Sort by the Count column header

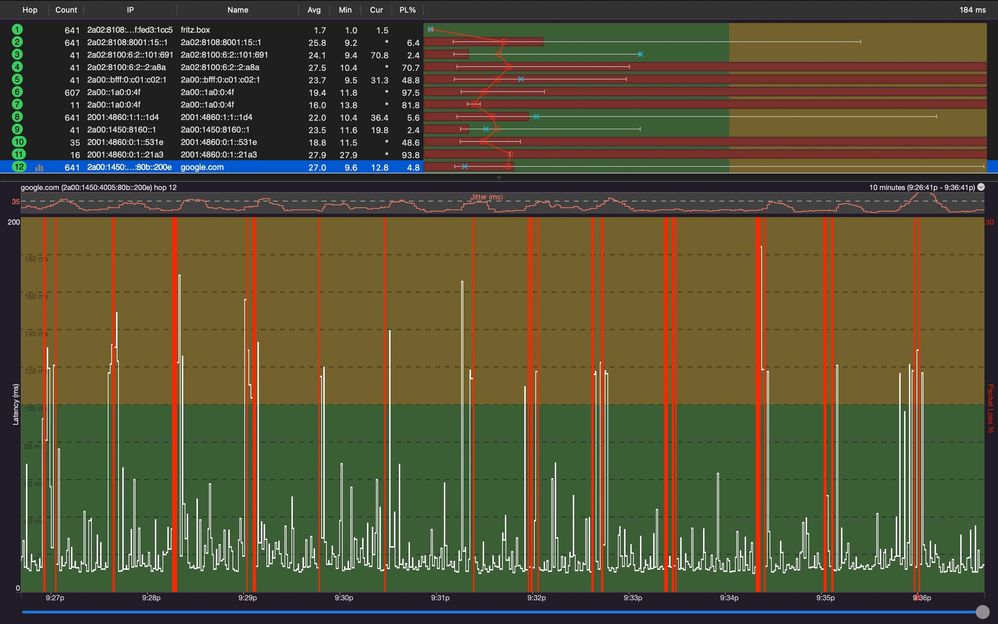[x=66, y=9]
